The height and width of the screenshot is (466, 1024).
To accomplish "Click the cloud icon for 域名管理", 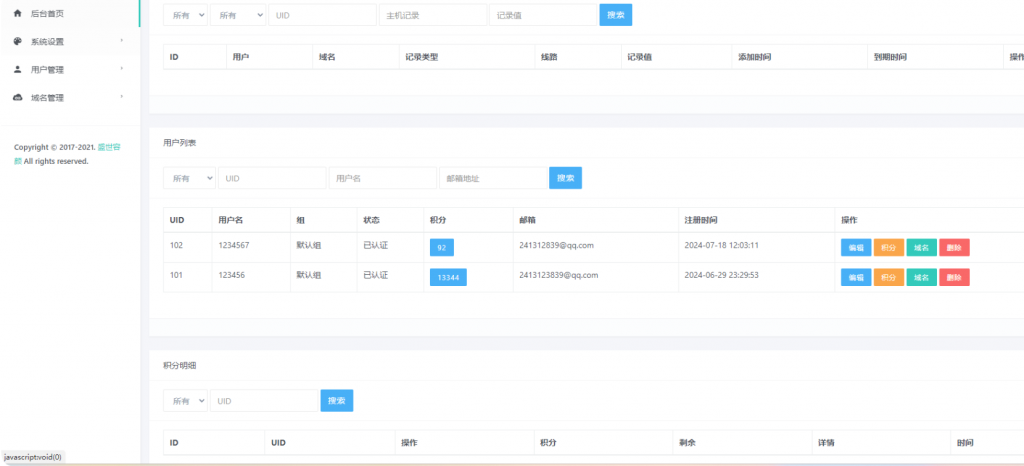I will point(18,98).
